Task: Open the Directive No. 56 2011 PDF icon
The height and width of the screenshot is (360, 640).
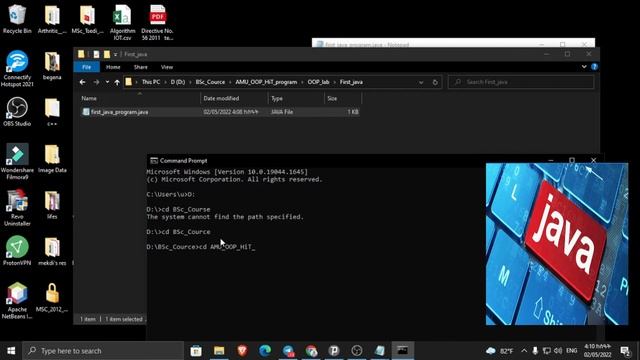Action: pyautogui.click(x=157, y=22)
